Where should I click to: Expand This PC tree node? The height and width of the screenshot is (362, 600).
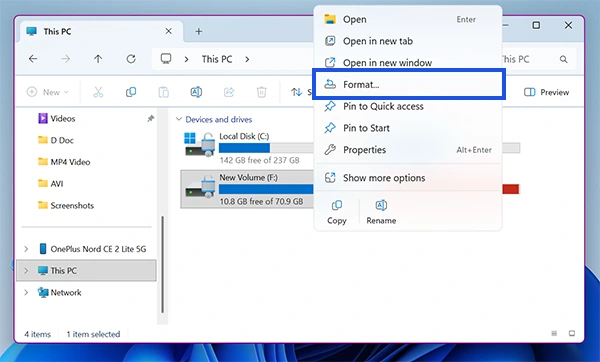click(x=26, y=271)
